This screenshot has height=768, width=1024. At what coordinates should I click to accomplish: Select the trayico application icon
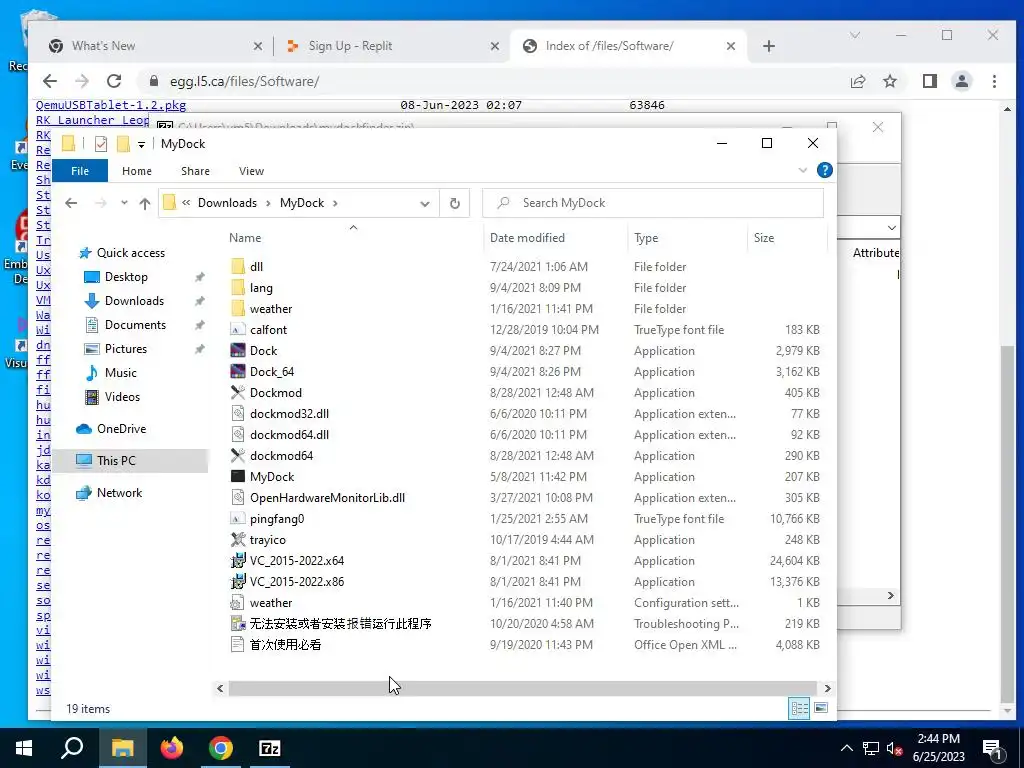tap(238, 539)
